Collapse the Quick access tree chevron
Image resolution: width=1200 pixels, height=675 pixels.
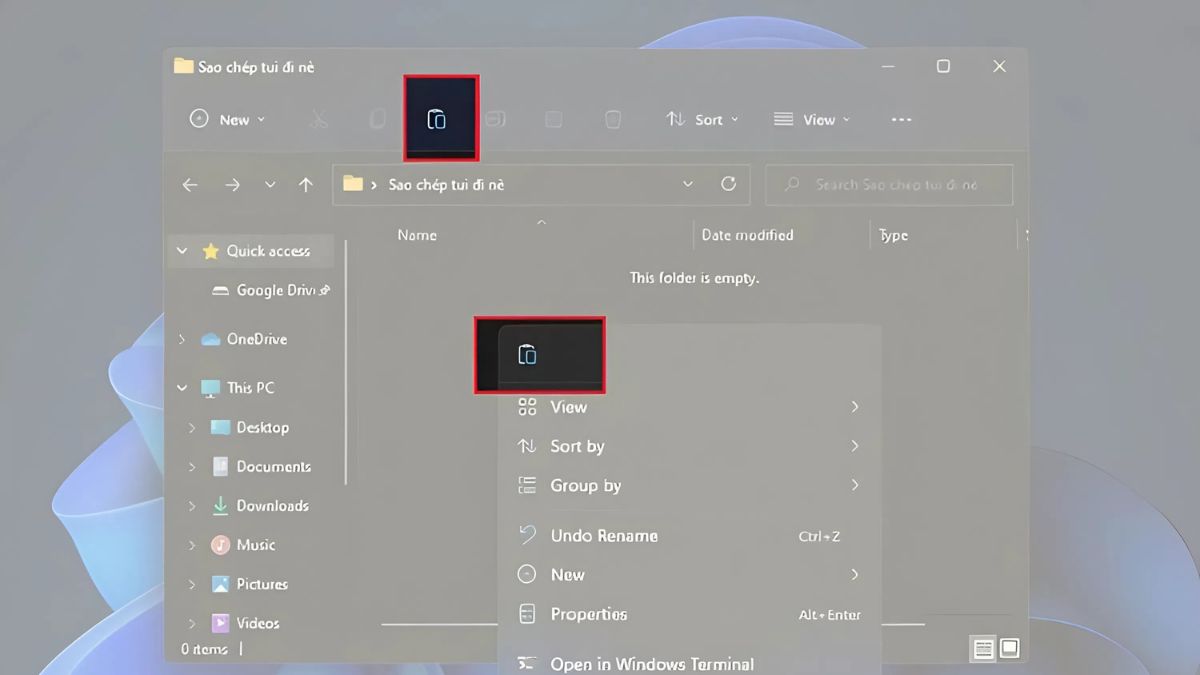point(182,251)
